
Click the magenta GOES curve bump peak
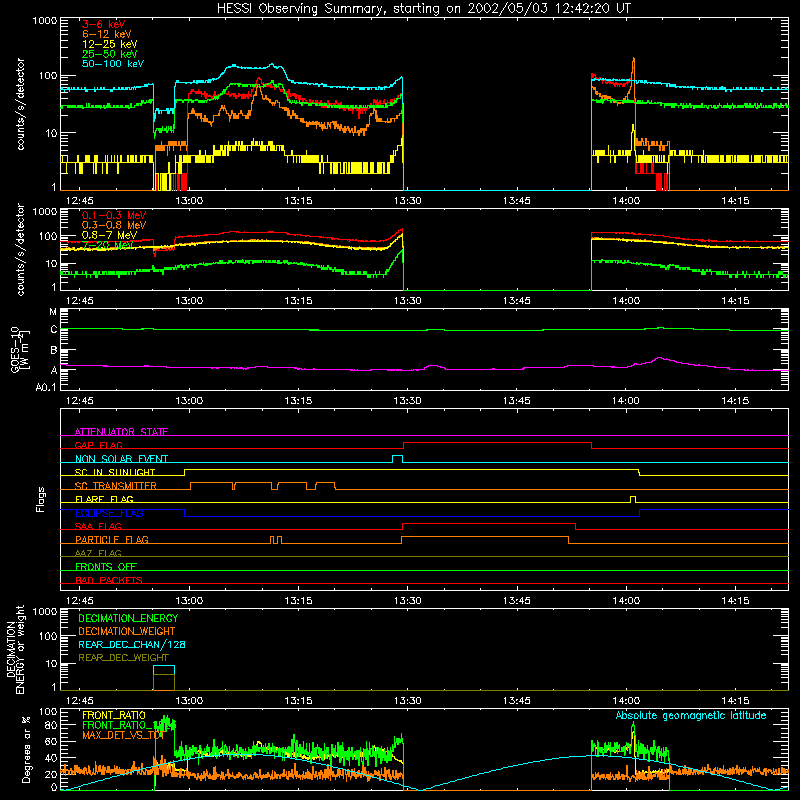(x=660, y=358)
